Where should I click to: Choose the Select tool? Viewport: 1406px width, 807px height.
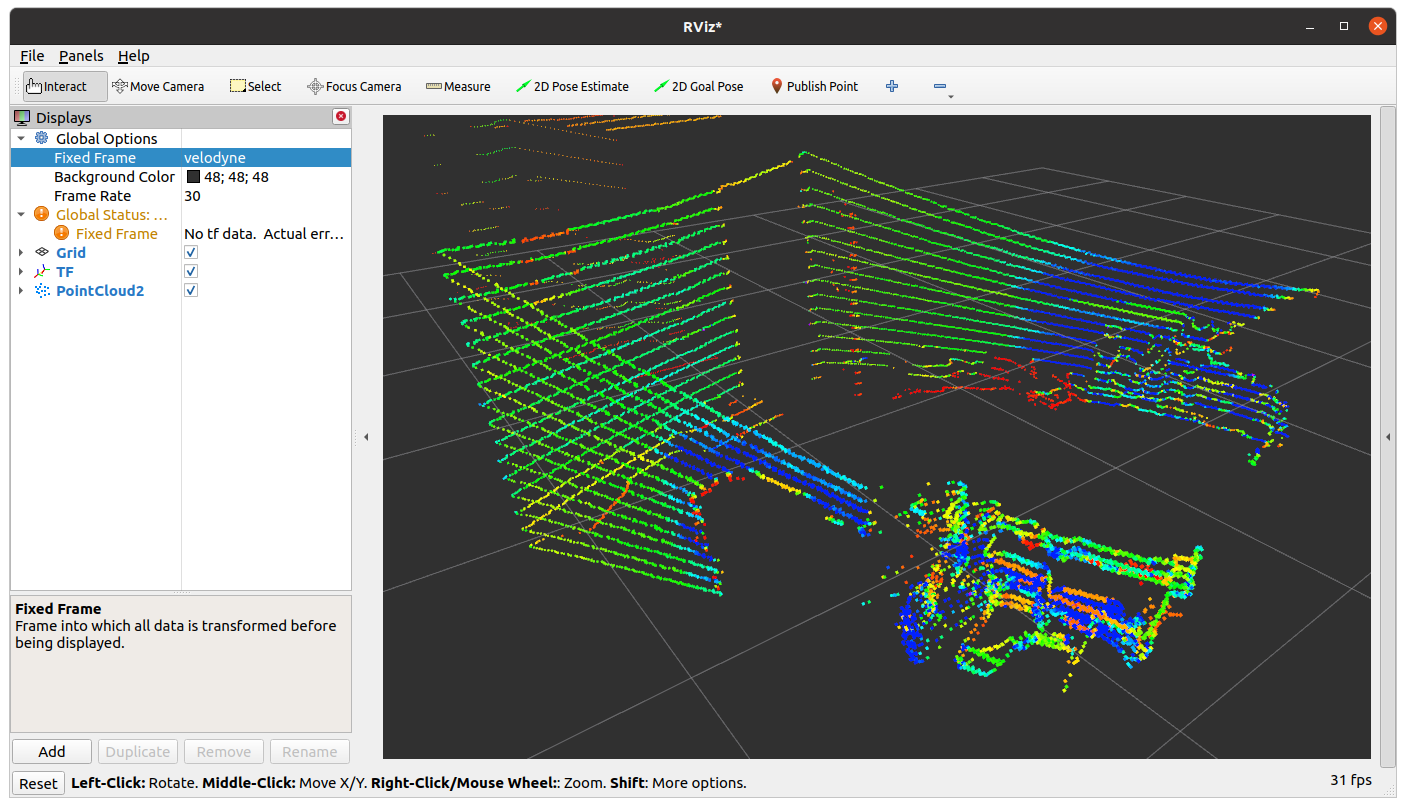click(256, 86)
